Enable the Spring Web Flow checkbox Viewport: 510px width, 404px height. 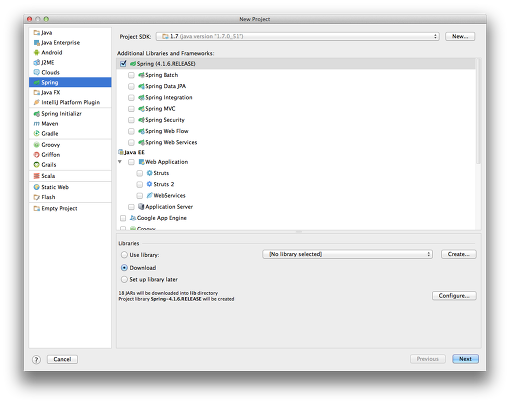[x=131, y=131]
